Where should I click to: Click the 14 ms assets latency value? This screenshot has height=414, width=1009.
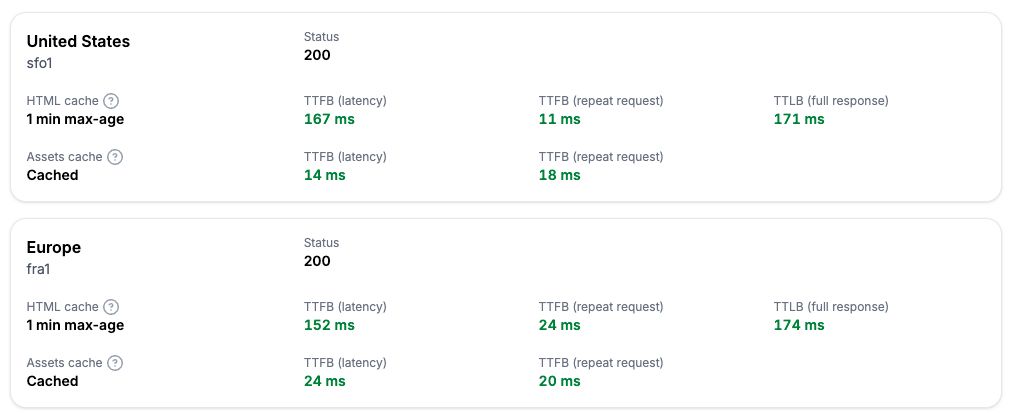[x=324, y=175]
